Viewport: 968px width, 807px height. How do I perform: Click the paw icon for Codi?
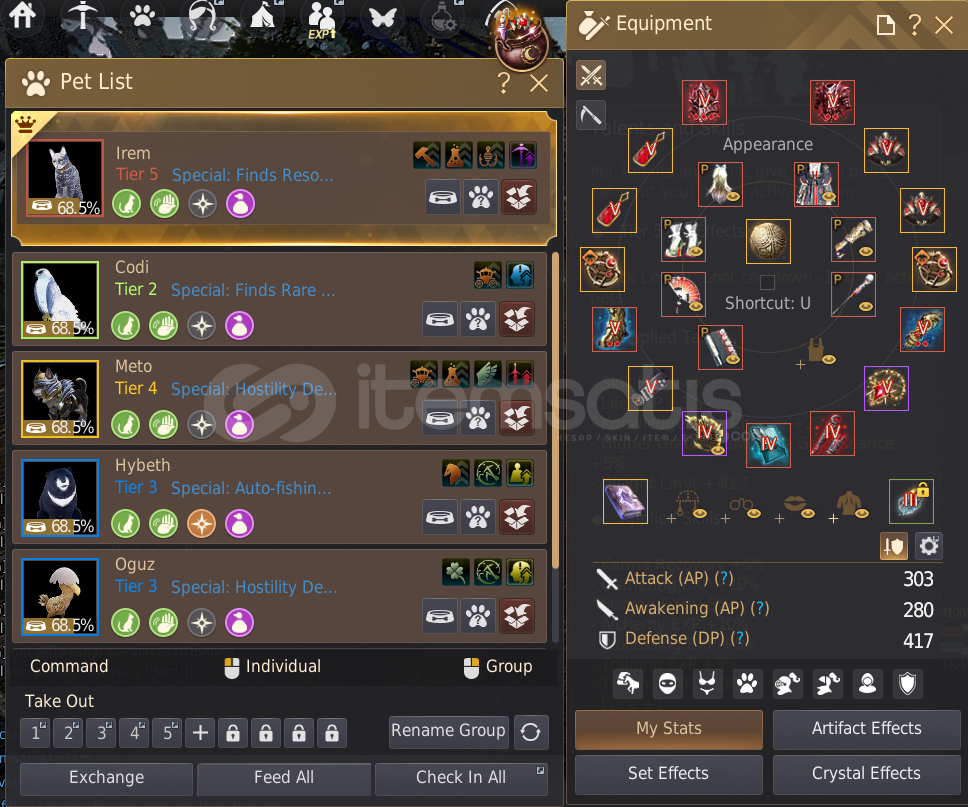click(478, 319)
